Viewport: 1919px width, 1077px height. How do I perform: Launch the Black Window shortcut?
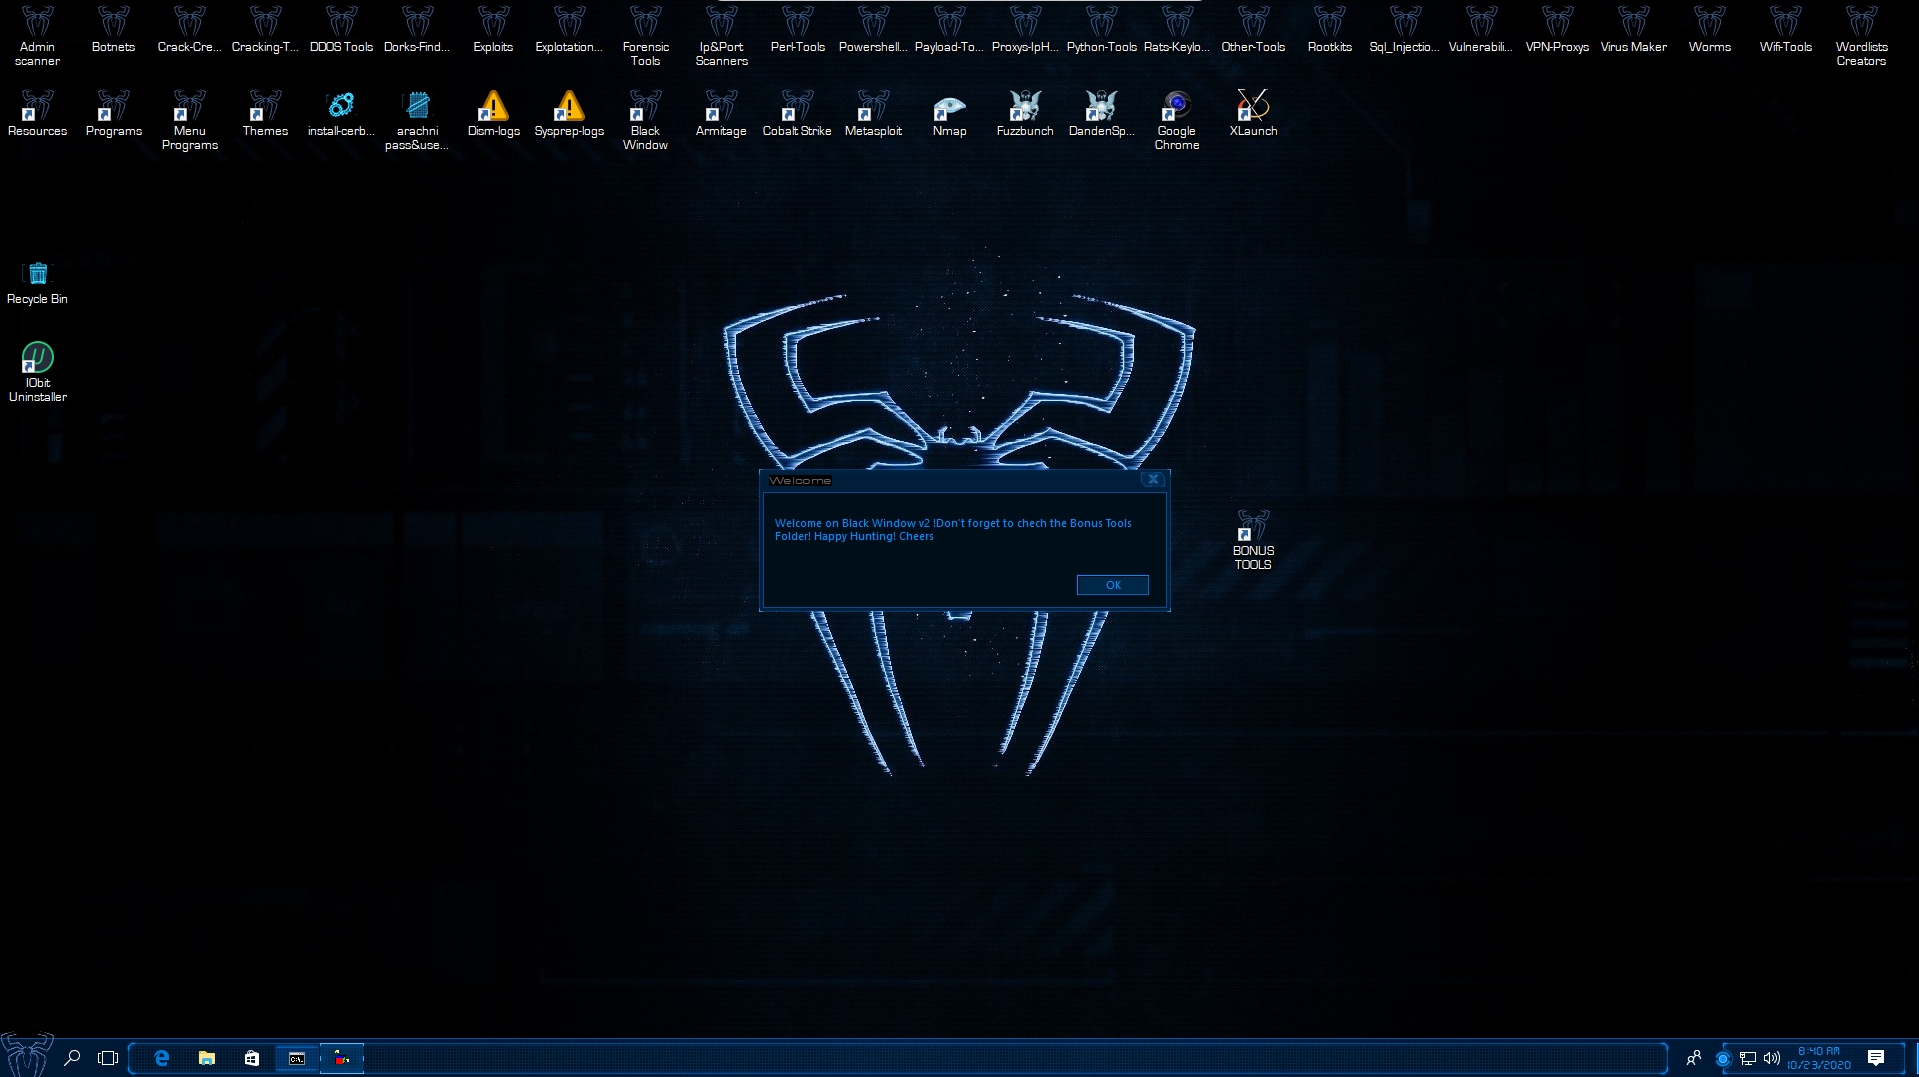(645, 121)
